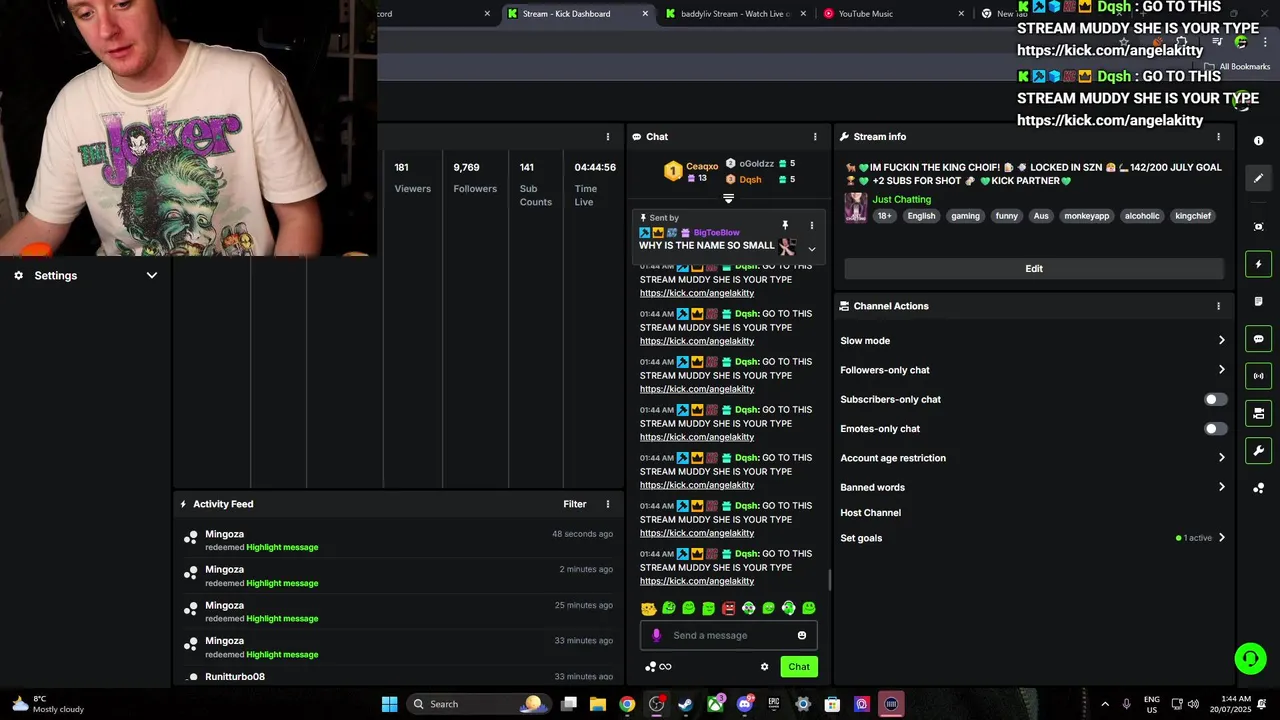Expand the chat leaderboard arrow
Image resolution: width=1280 pixels, height=720 pixels.
pos(728,198)
